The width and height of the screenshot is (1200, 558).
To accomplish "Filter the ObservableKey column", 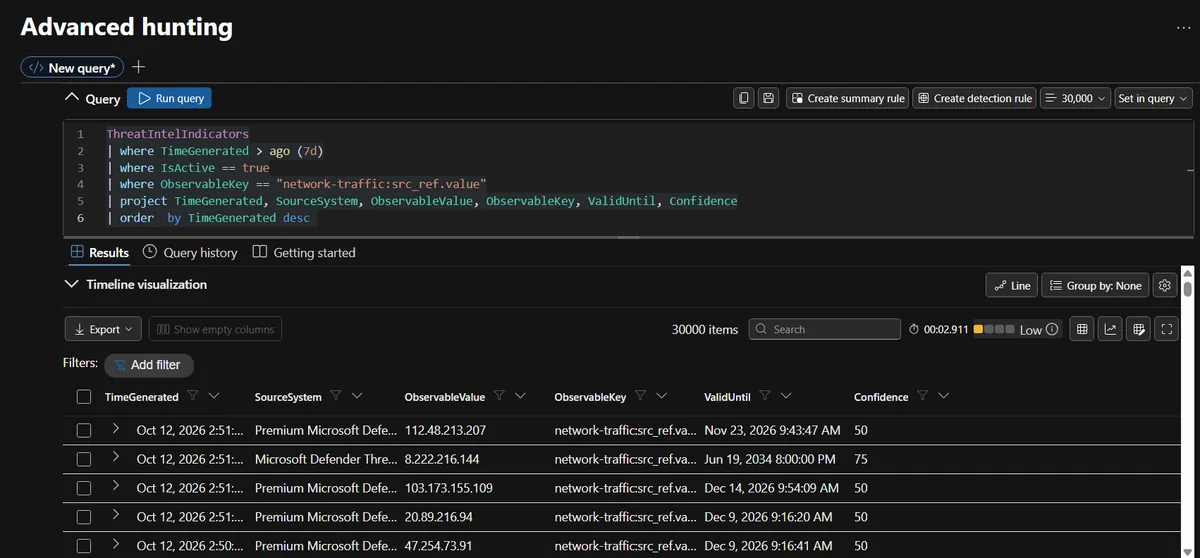I will pos(641,396).
